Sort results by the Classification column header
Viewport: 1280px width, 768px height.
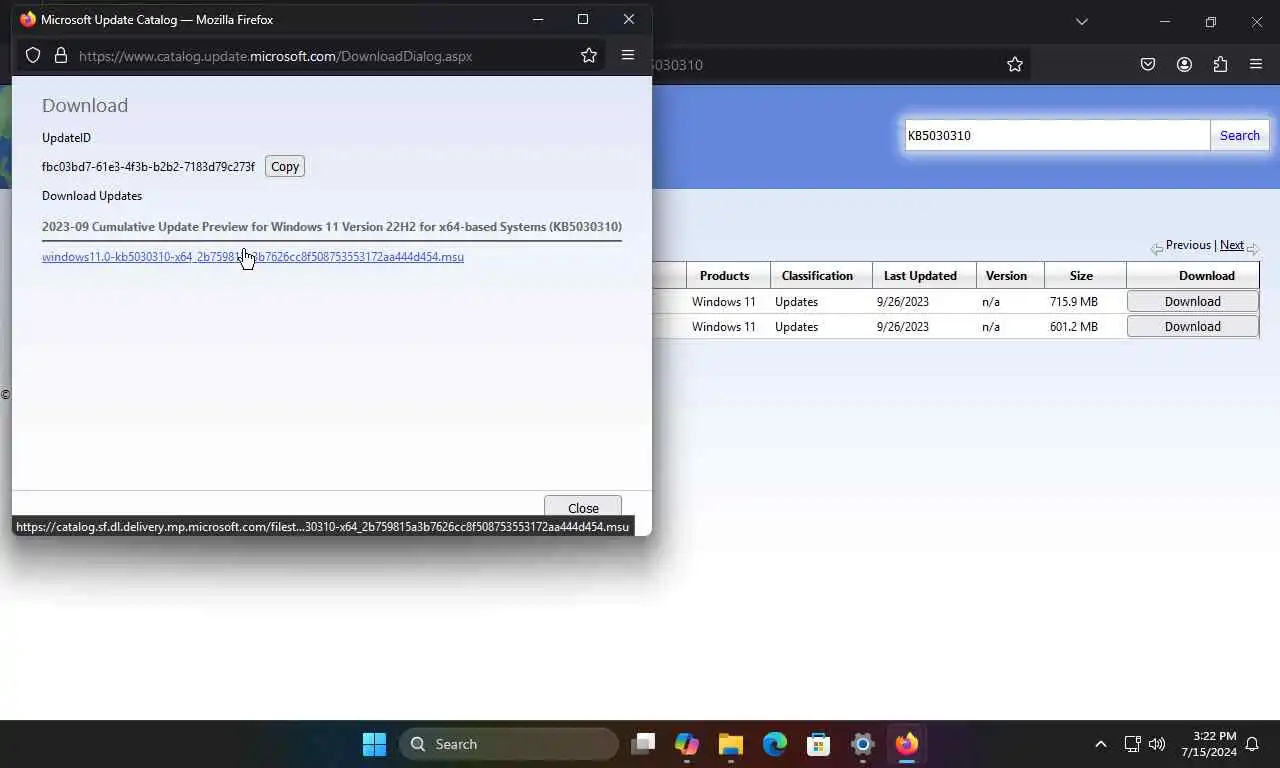817,276
